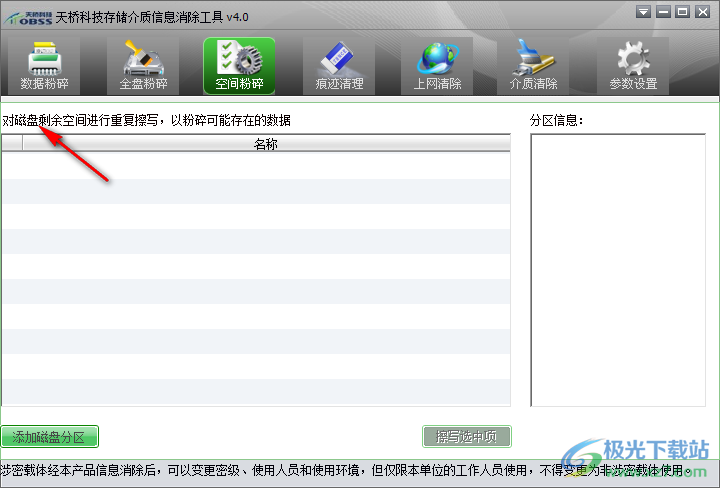Click the blank selection column header cell
The height and width of the screenshot is (488, 720).
[11, 144]
